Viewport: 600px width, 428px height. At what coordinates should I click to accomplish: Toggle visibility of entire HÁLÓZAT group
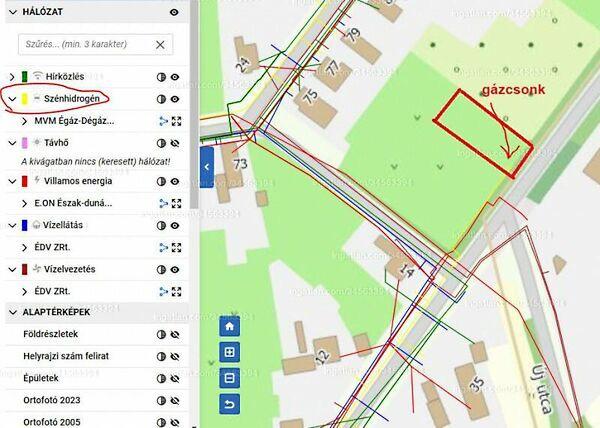(x=175, y=12)
